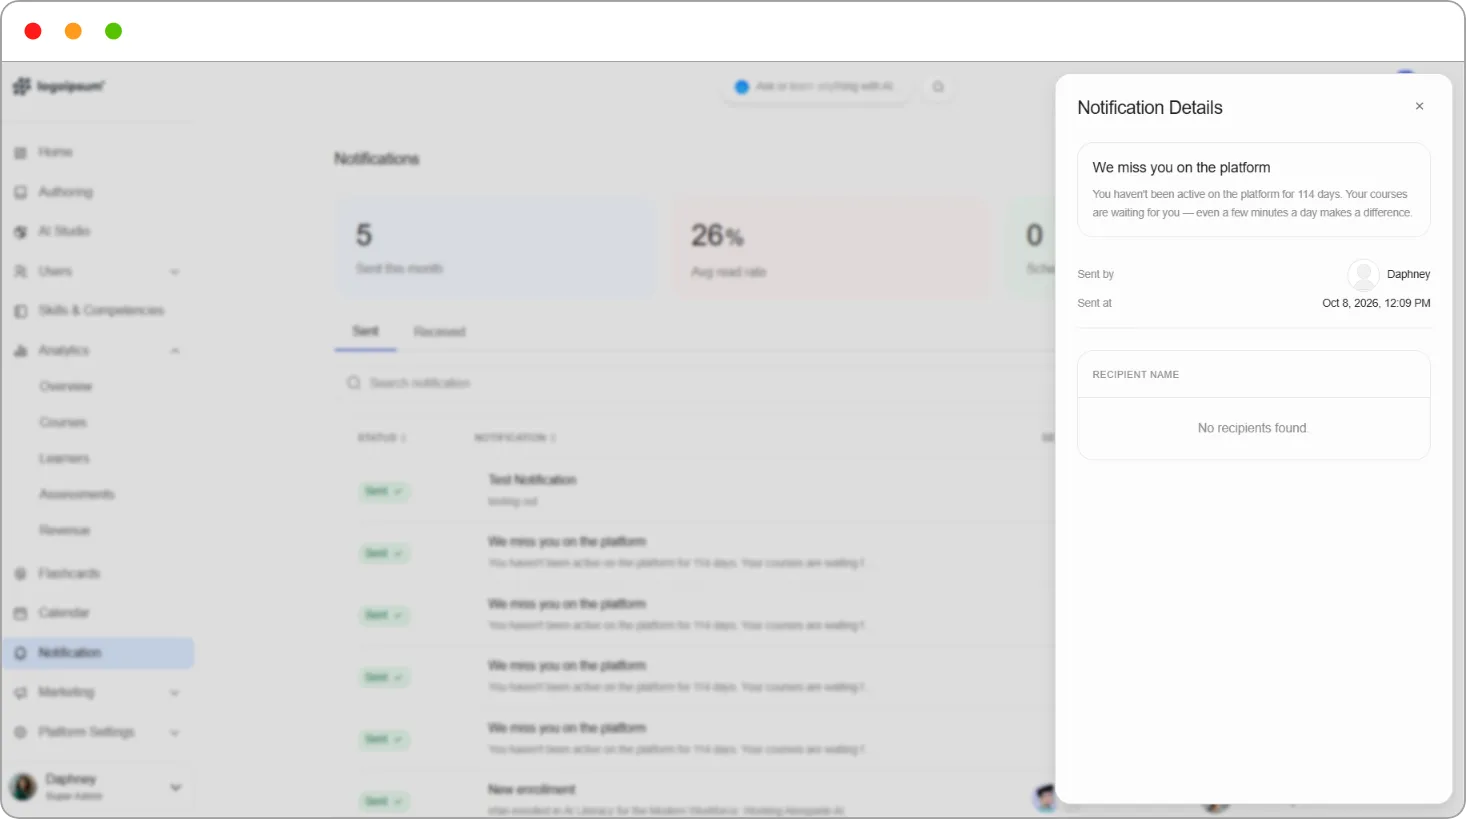Viewport: 1466px width, 819px height.
Task: Open the Flashcards sidebar item
Action: tap(69, 573)
